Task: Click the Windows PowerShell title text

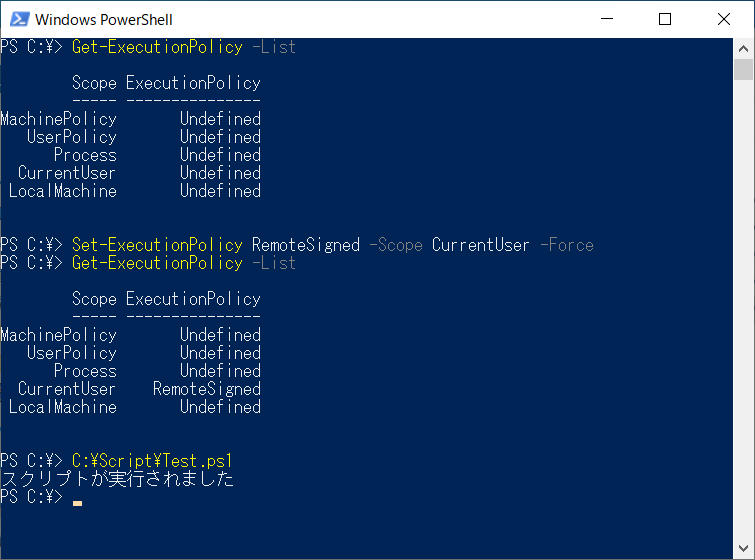Action: tap(104, 20)
